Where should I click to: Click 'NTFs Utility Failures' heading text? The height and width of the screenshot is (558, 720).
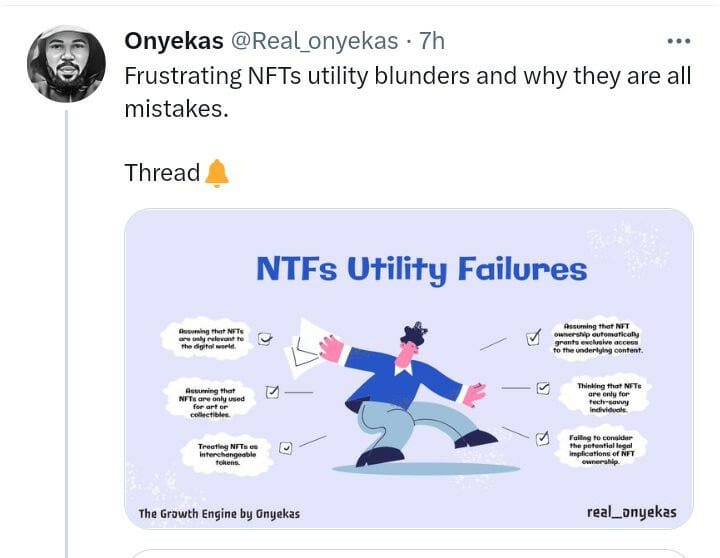pyautogui.click(x=421, y=269)
